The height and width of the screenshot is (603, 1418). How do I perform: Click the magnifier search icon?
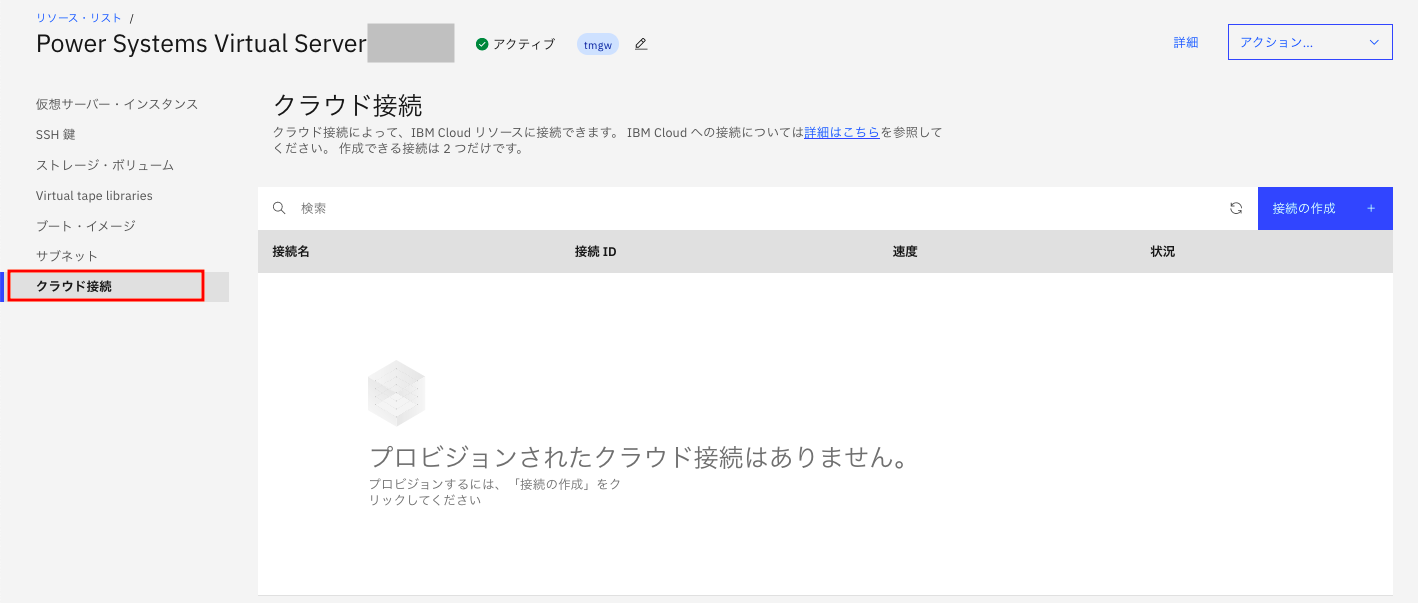click(x=279, y=208)
